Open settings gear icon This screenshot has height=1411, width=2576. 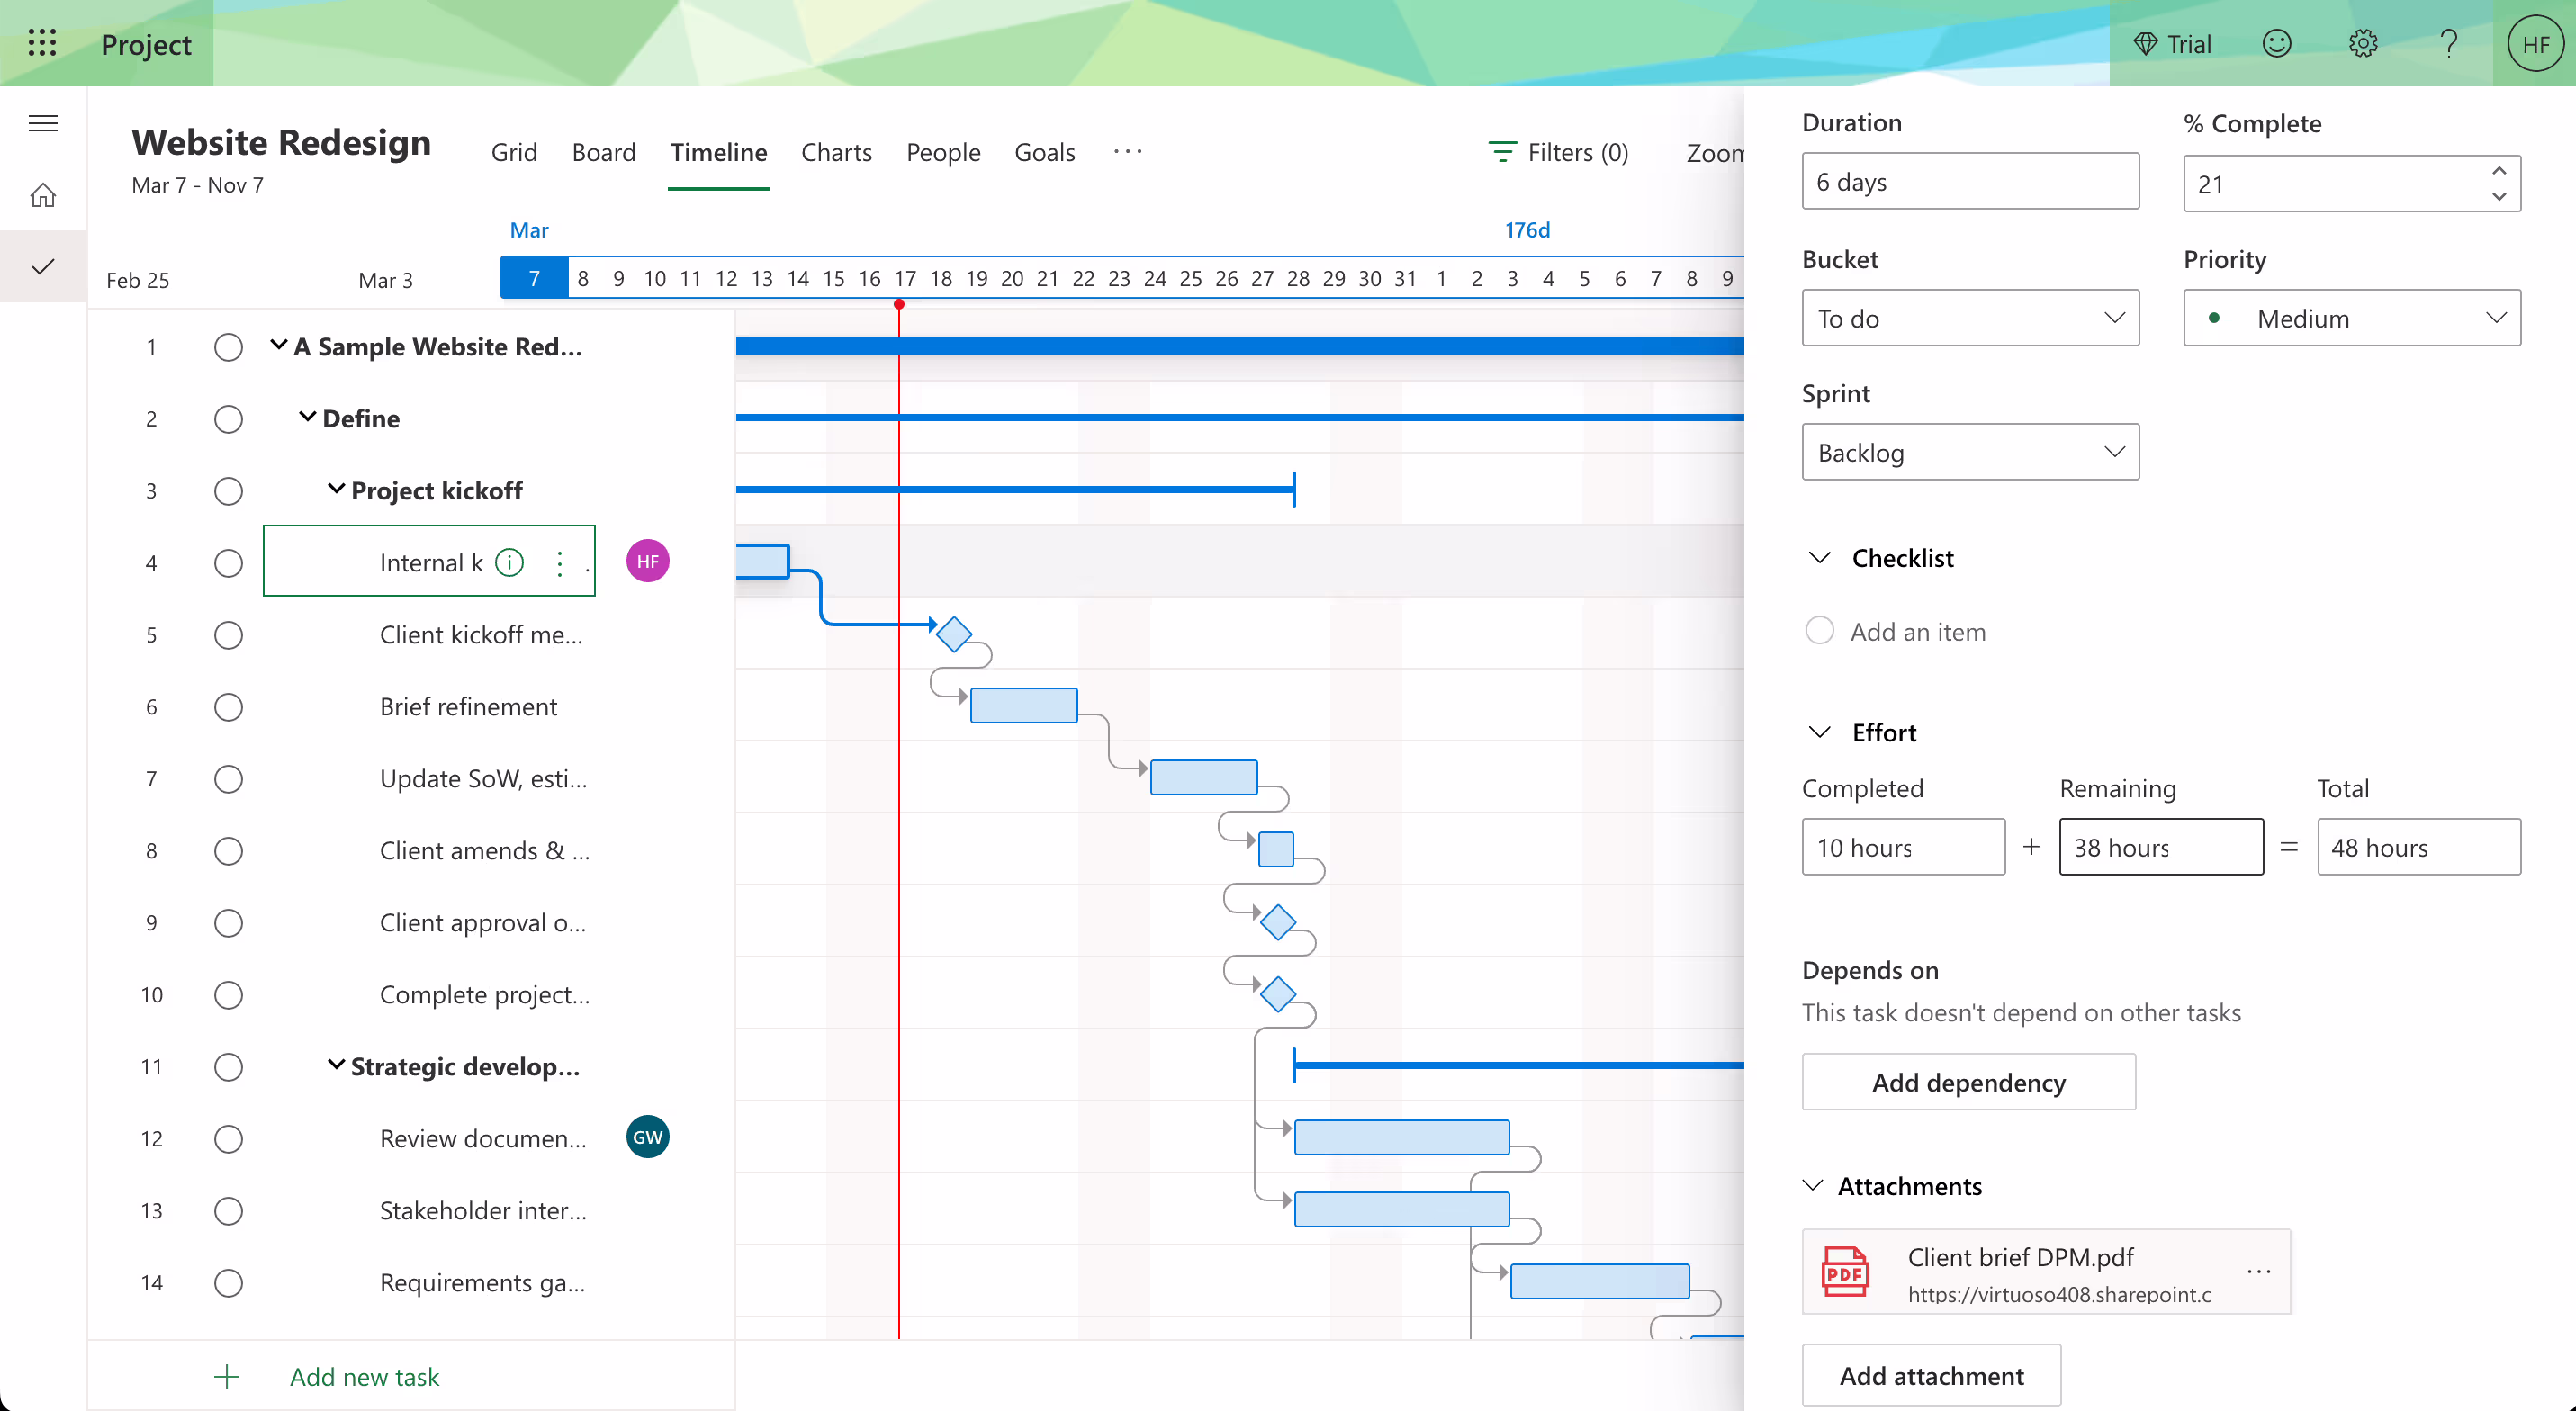pyautogui.click(x=2362, y=43)
